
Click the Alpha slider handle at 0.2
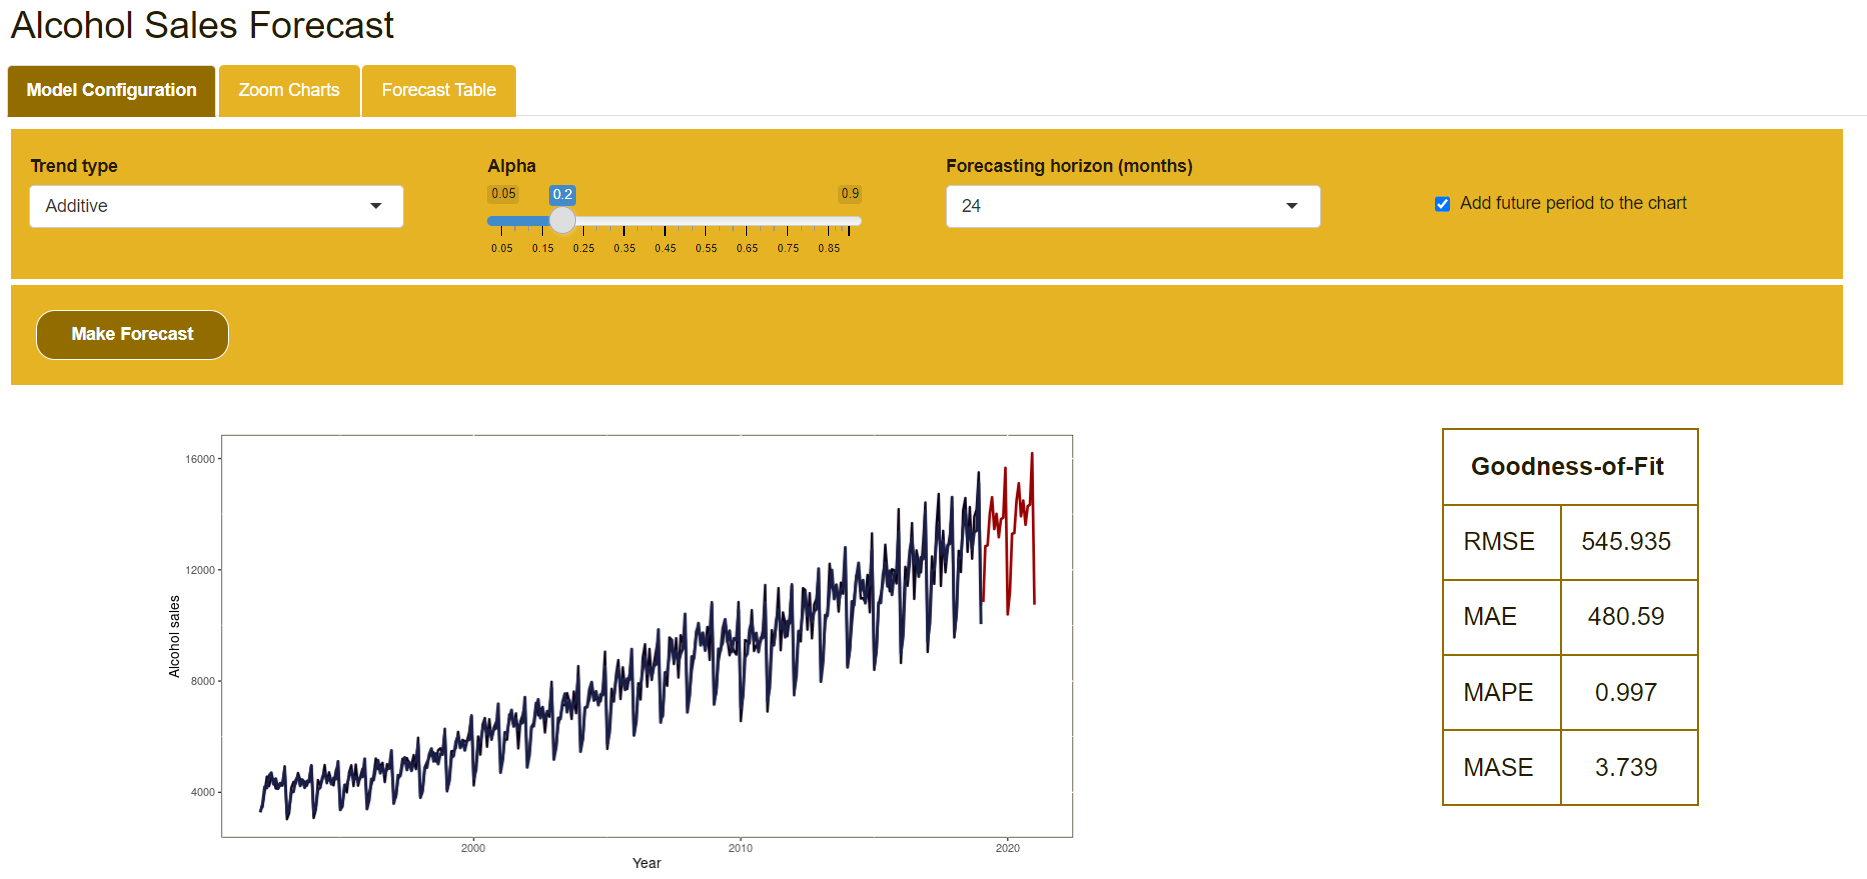(x=563, y=220)
